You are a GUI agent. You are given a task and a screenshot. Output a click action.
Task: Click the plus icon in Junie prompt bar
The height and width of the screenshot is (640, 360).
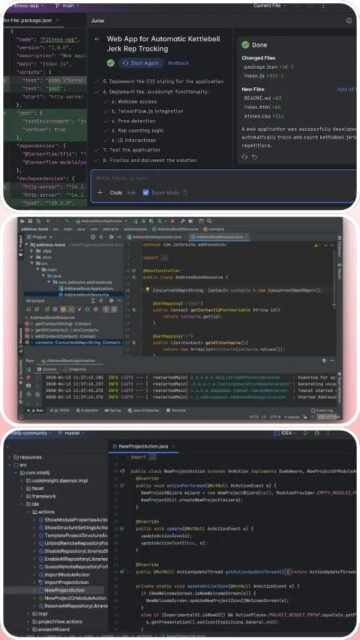point(100,193)
